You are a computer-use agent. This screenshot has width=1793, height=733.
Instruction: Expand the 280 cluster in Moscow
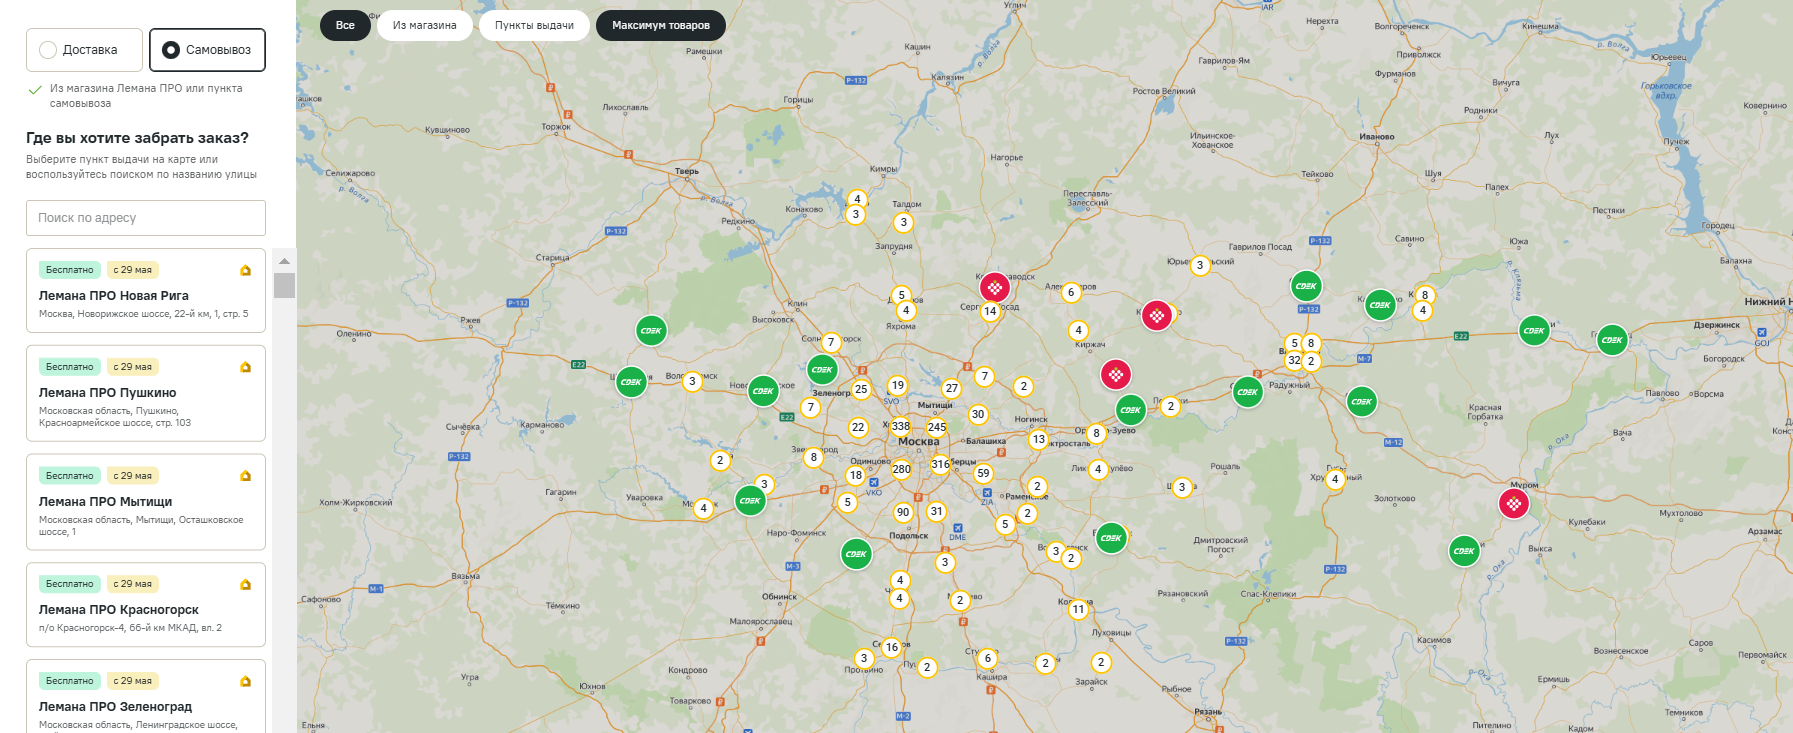point(901,469)
